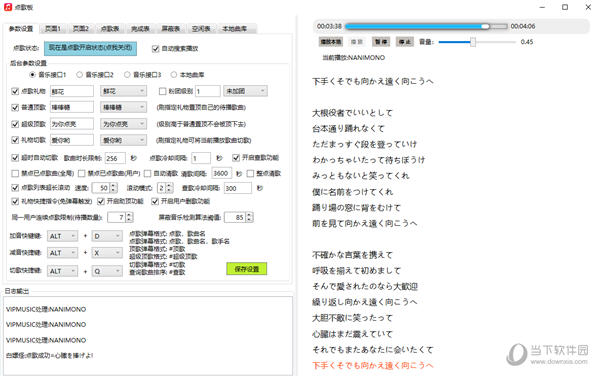Open the 空闲表 tab
Viewport: 600px width, 376px height.
pos(201,29)
